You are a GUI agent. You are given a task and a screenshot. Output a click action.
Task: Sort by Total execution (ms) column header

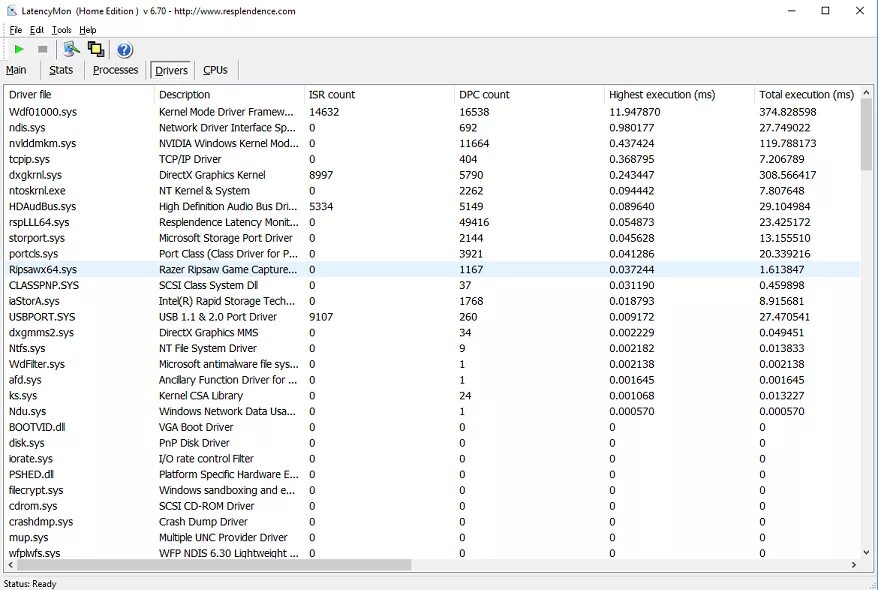coord(807,95)
